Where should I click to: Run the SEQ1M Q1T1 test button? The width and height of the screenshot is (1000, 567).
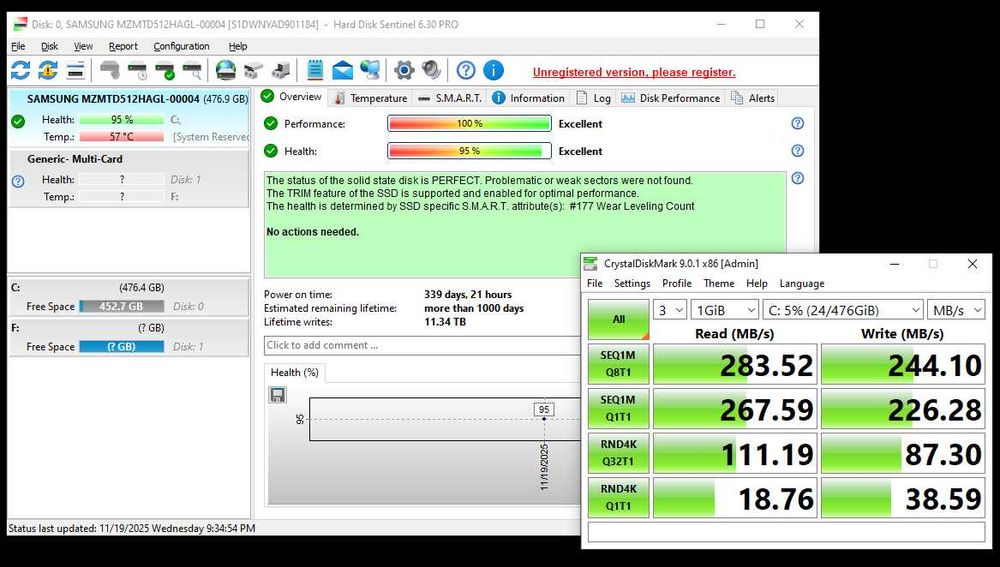[x=619, y=409]
